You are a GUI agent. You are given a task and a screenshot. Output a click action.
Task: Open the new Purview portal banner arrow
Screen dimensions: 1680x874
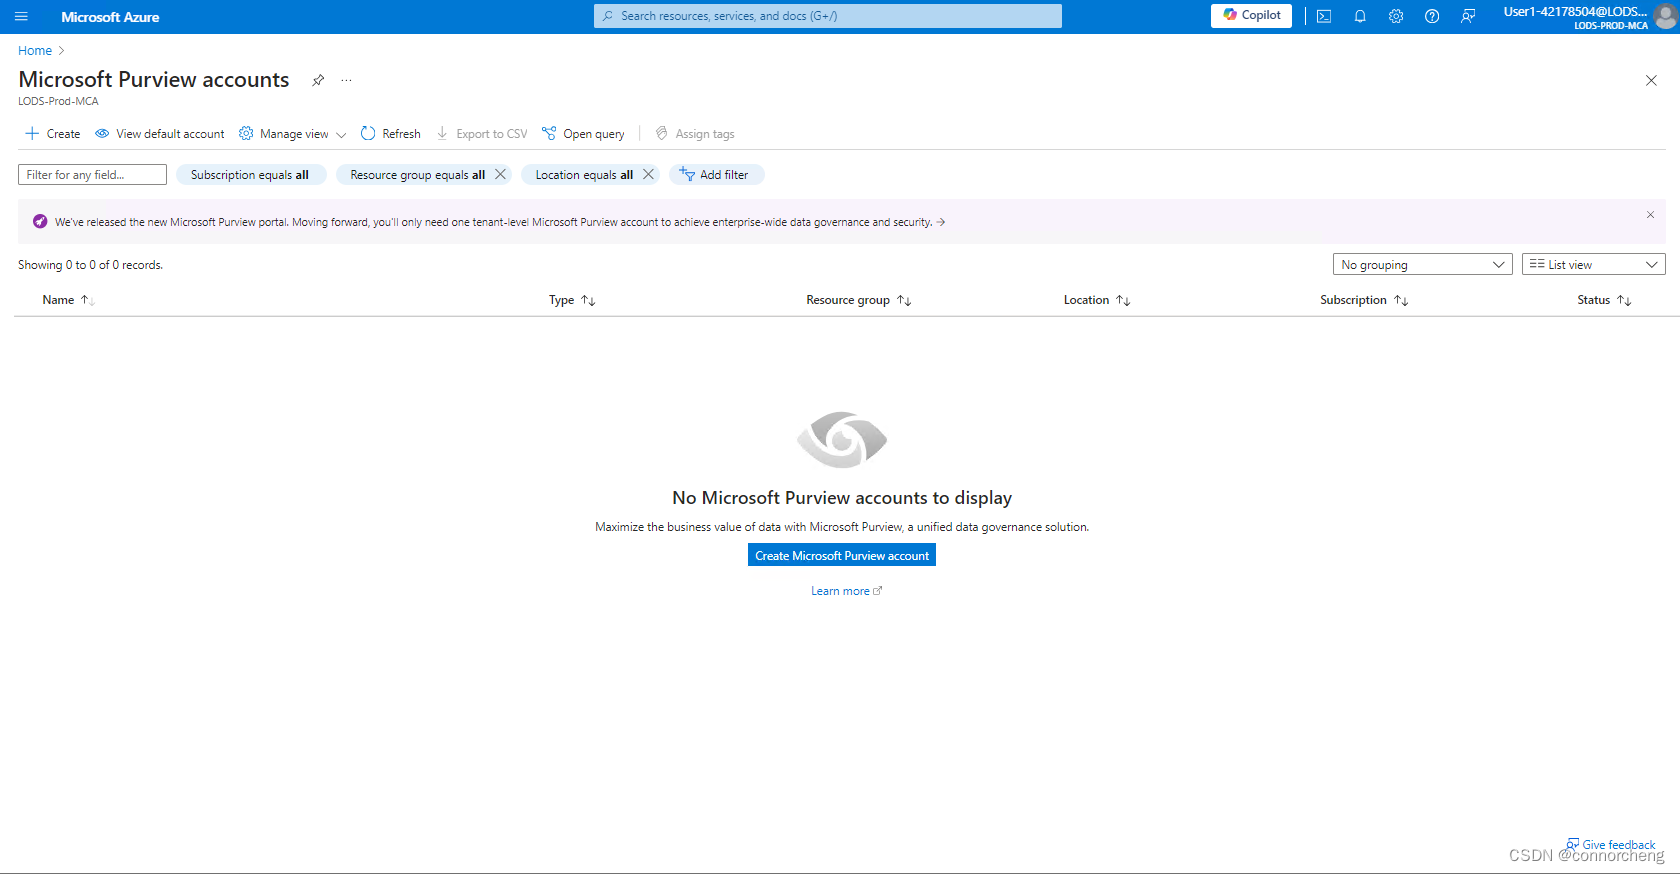click(x=941, y=222)
